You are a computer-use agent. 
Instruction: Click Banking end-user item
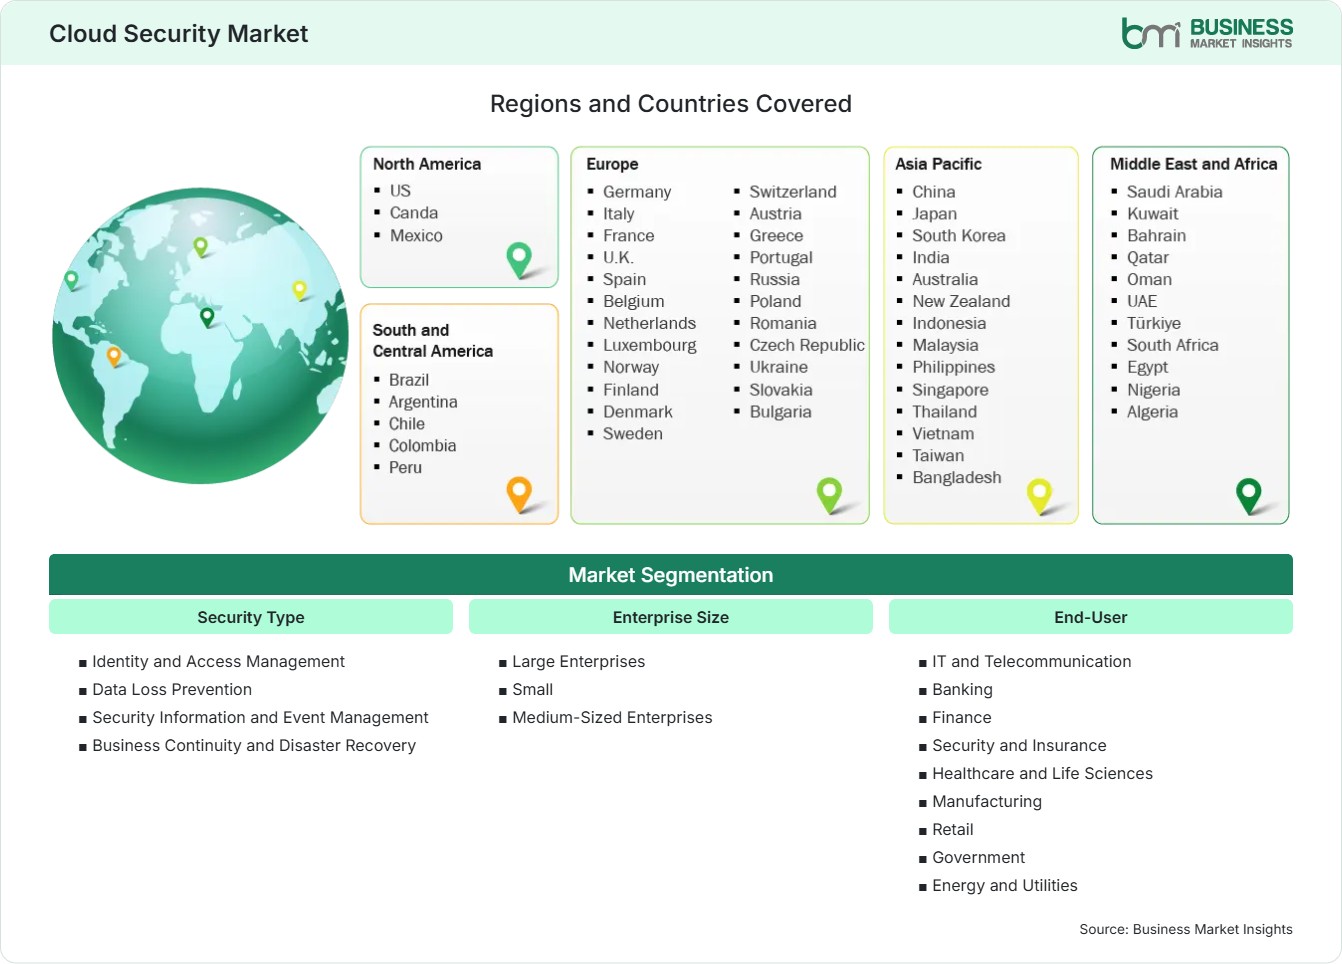coord(962,690)
